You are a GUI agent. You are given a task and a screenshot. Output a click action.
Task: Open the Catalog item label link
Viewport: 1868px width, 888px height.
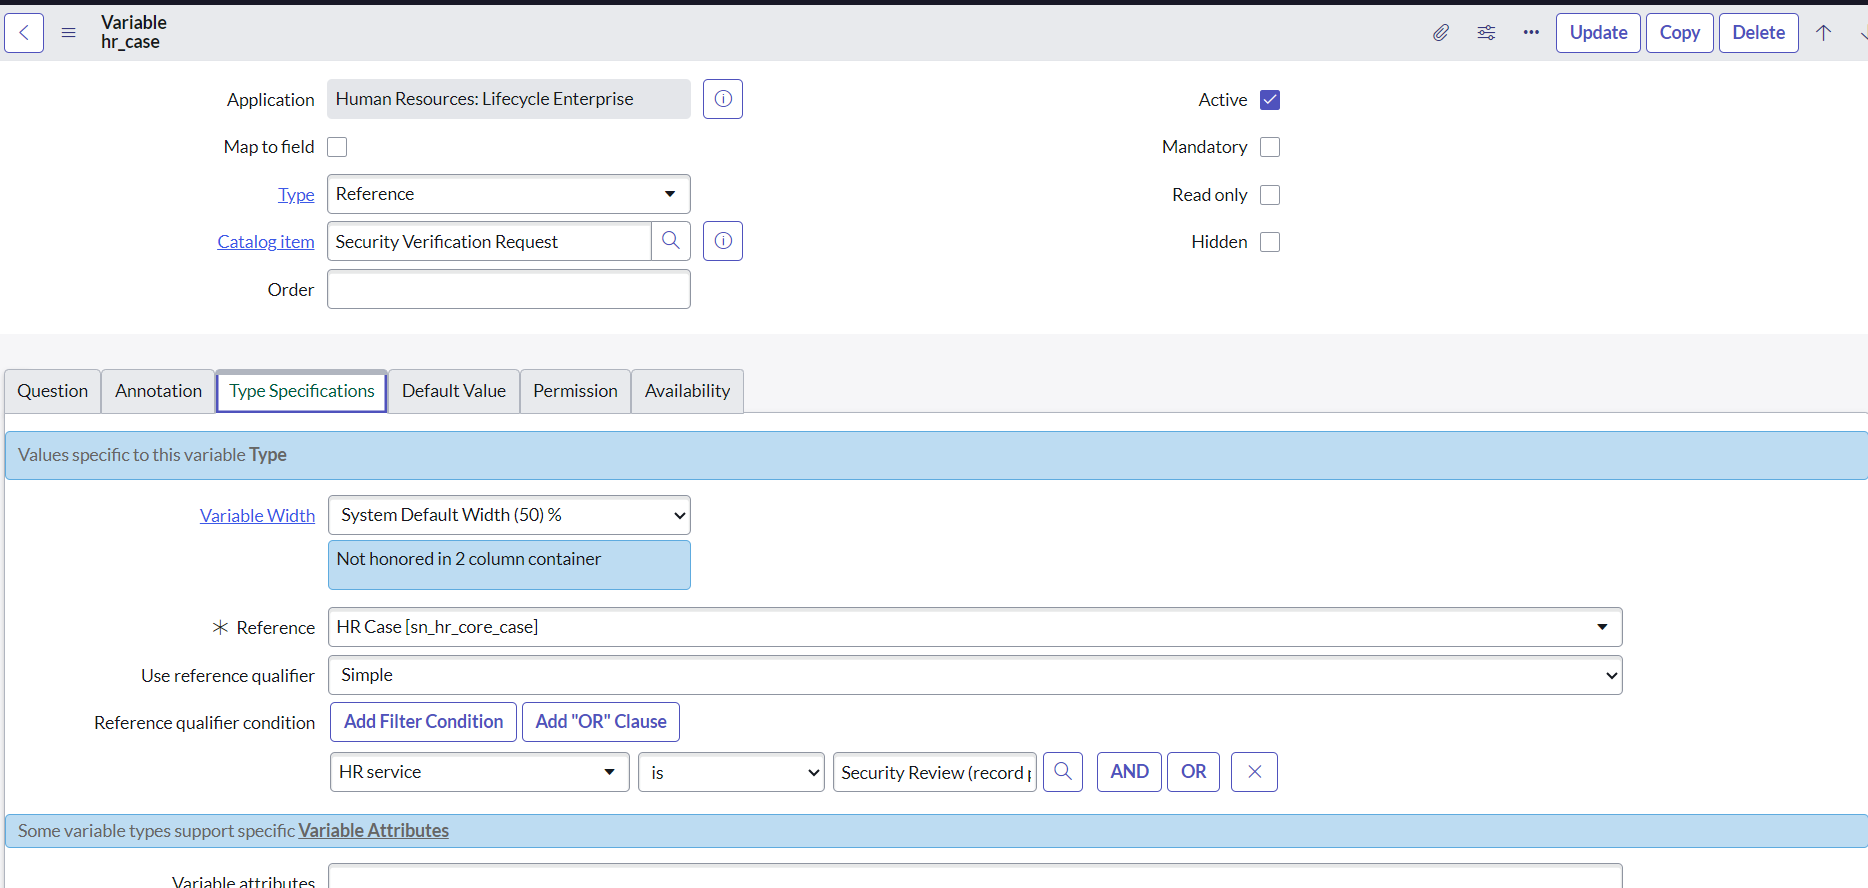[x=266, y=242]
